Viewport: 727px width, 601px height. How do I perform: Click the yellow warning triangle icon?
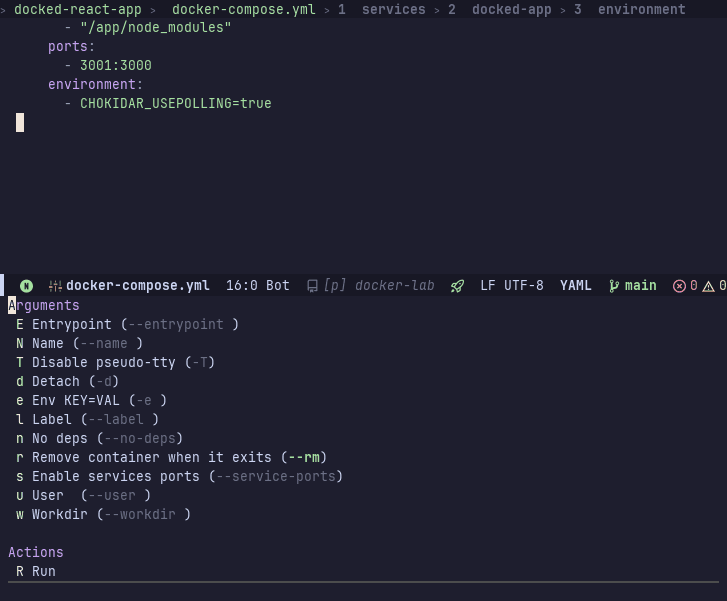(708, 286)
